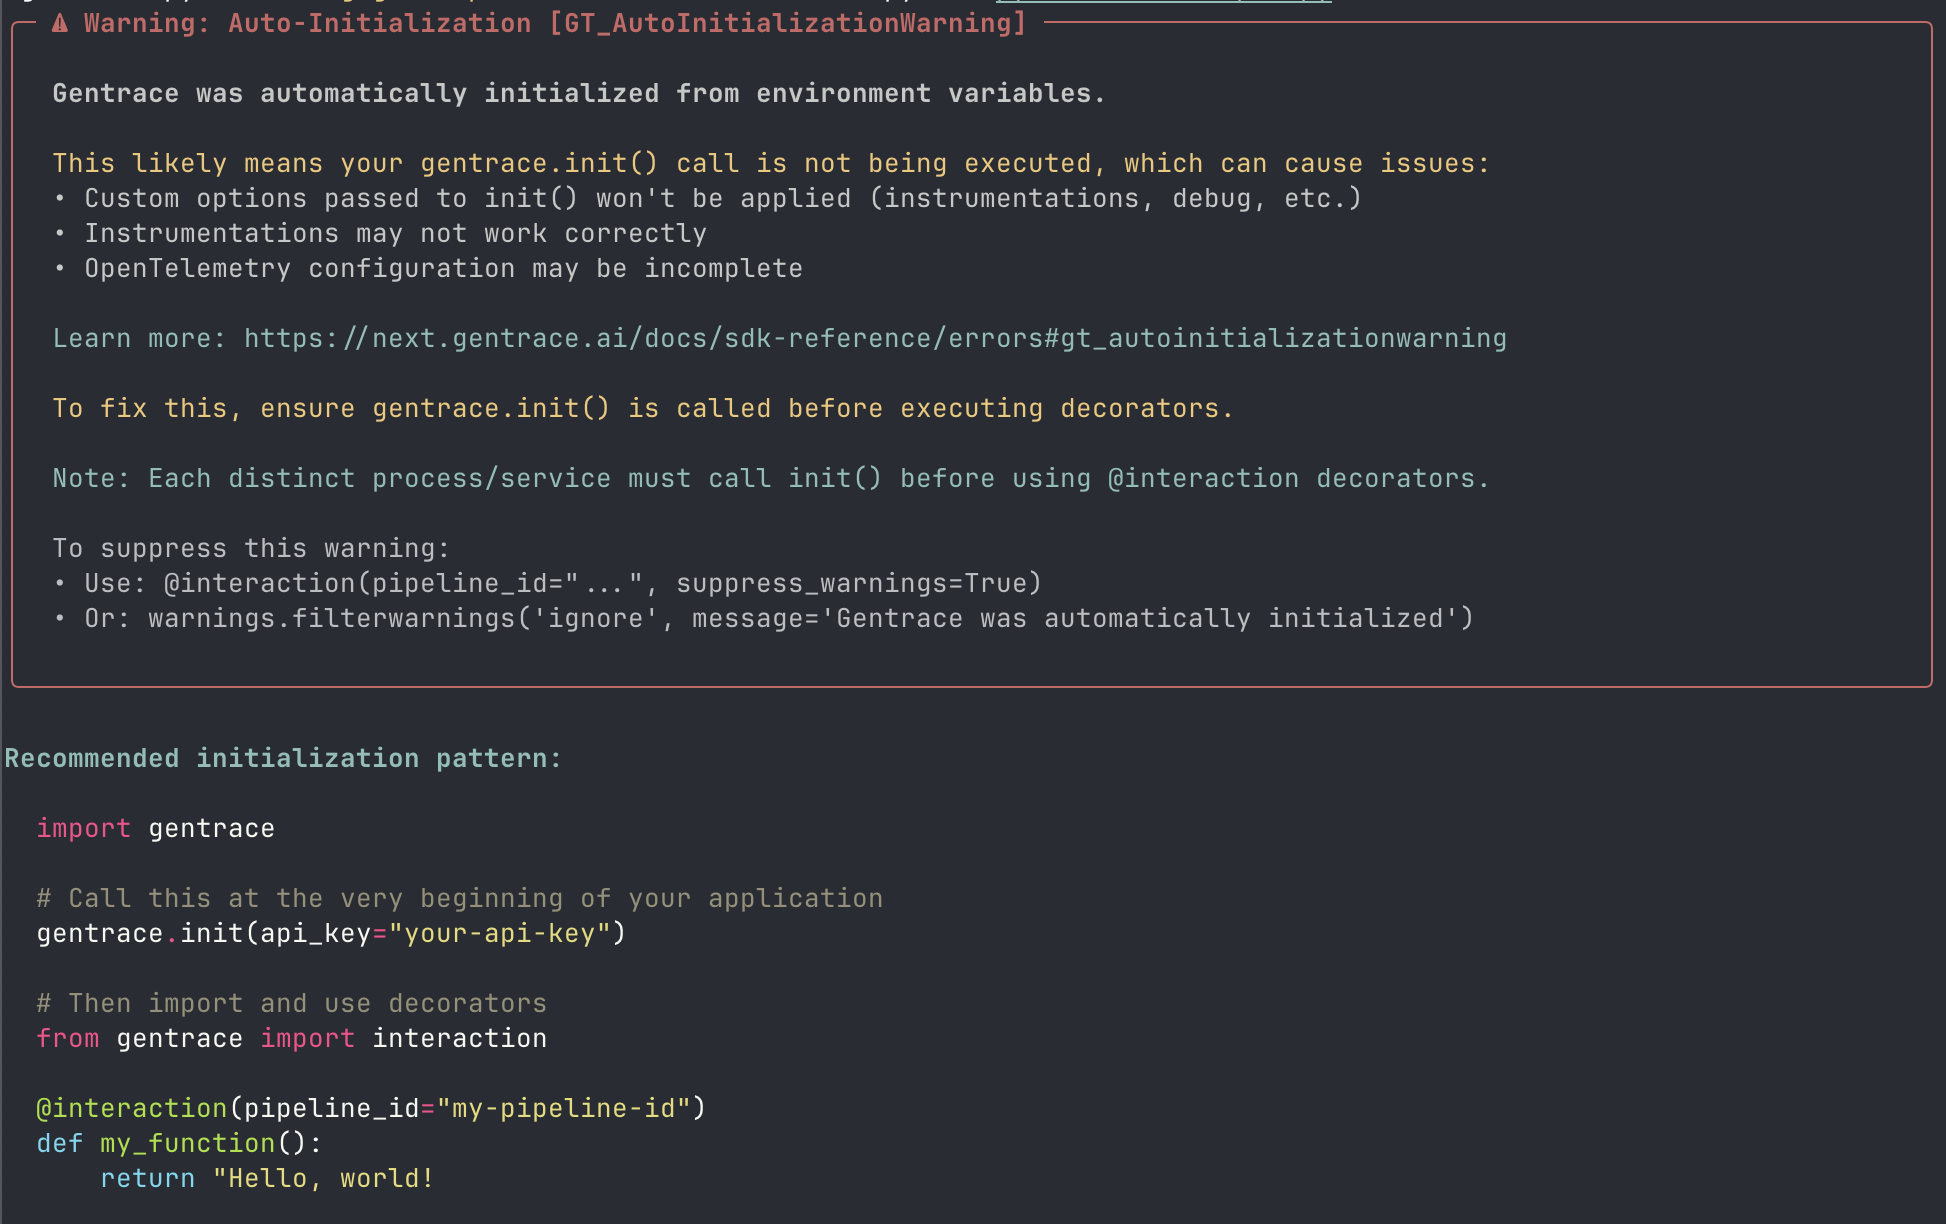This screenshot has width=1946, height=1224.
Task: Click the warning triangle icon
Action: [x=60, y=22]
